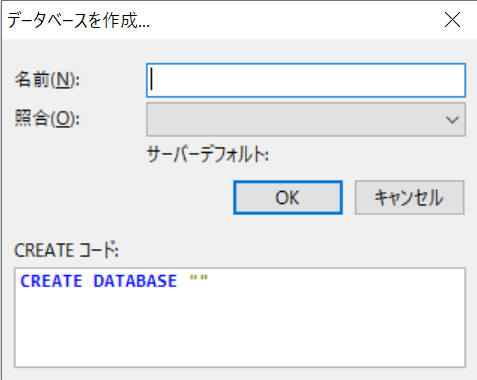Click the blank dialog area left of OK
Screen dimensions: 477x380
click(123, 198)
